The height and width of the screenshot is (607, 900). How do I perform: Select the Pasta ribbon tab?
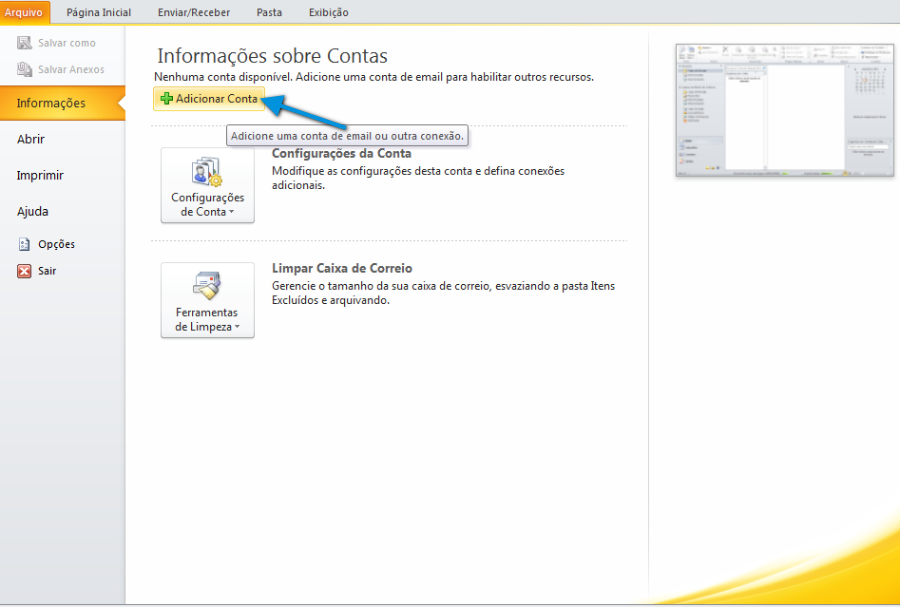268,12
